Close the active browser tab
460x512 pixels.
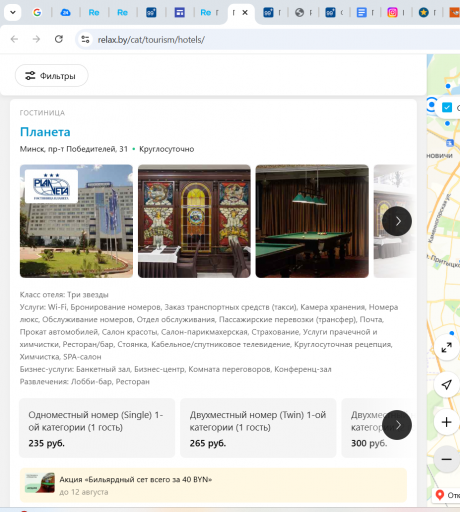(x=245, y=13)
